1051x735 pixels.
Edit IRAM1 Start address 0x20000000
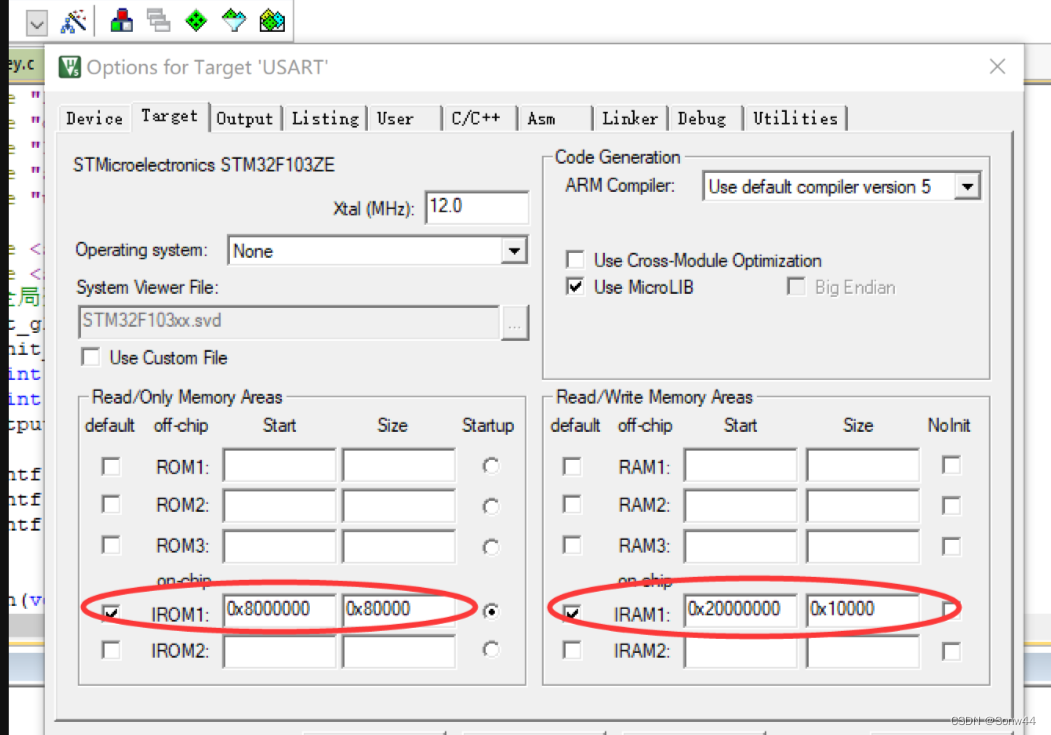coord(741,610)
